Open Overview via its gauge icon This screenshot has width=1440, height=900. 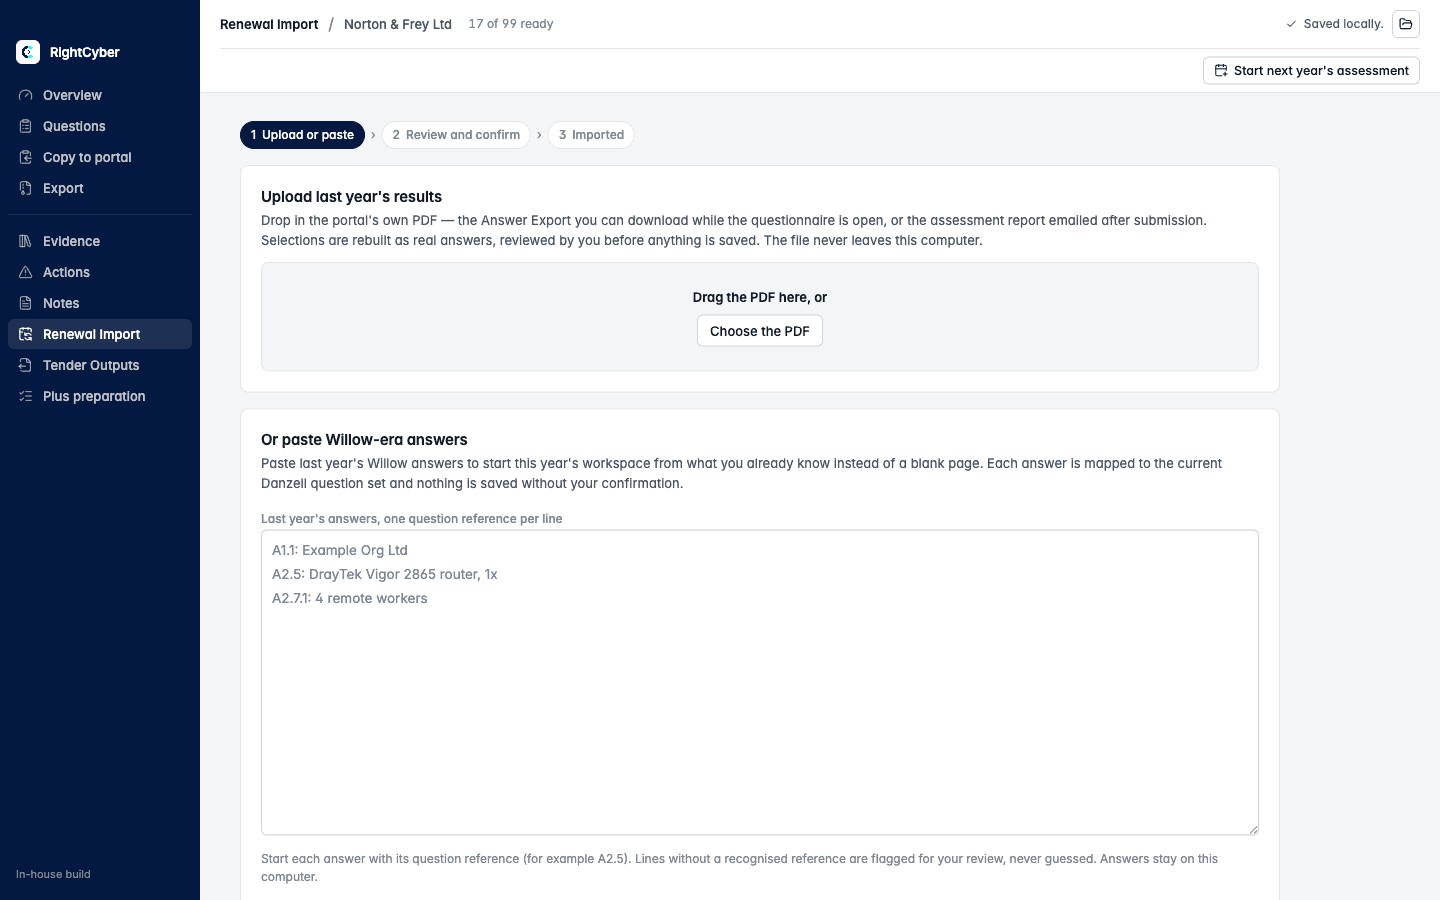pos(26,95)
